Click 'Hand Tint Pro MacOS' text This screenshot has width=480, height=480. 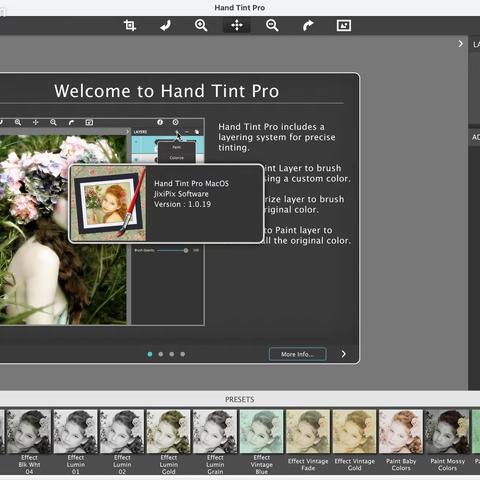(191, 183)
